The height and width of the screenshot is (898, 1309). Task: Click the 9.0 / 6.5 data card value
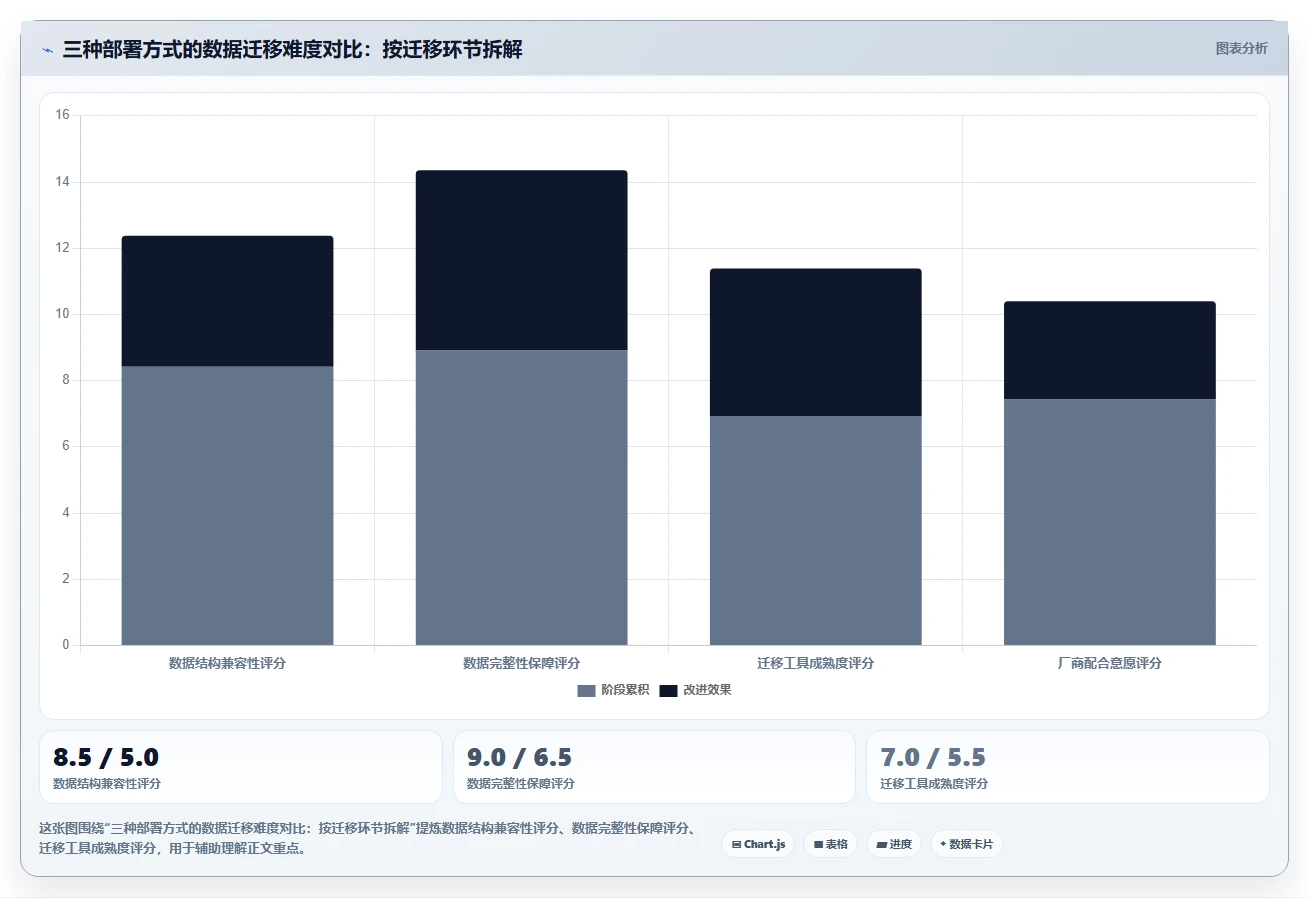(x=520, y=757)
